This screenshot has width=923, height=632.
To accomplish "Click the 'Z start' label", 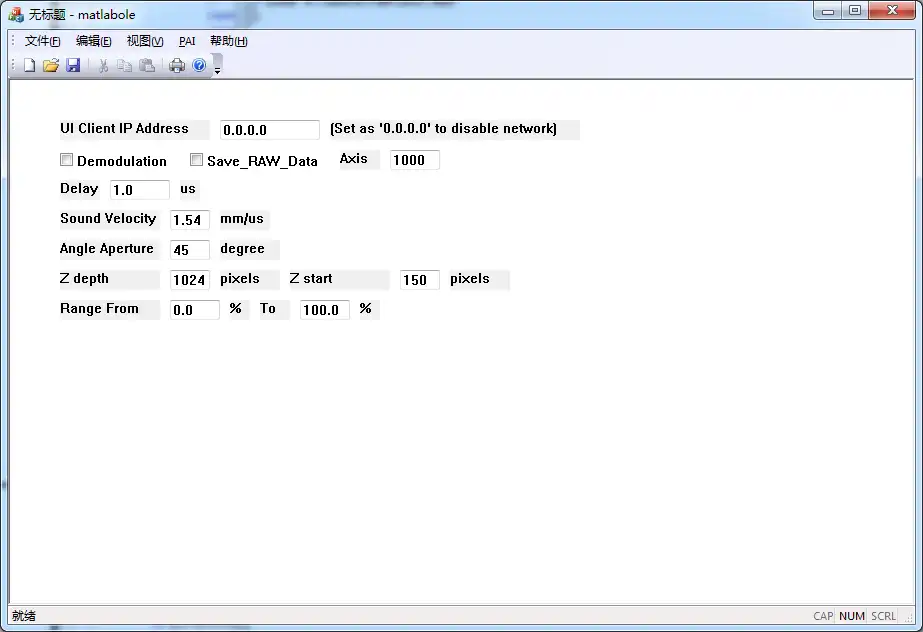I will pos(311,279).
